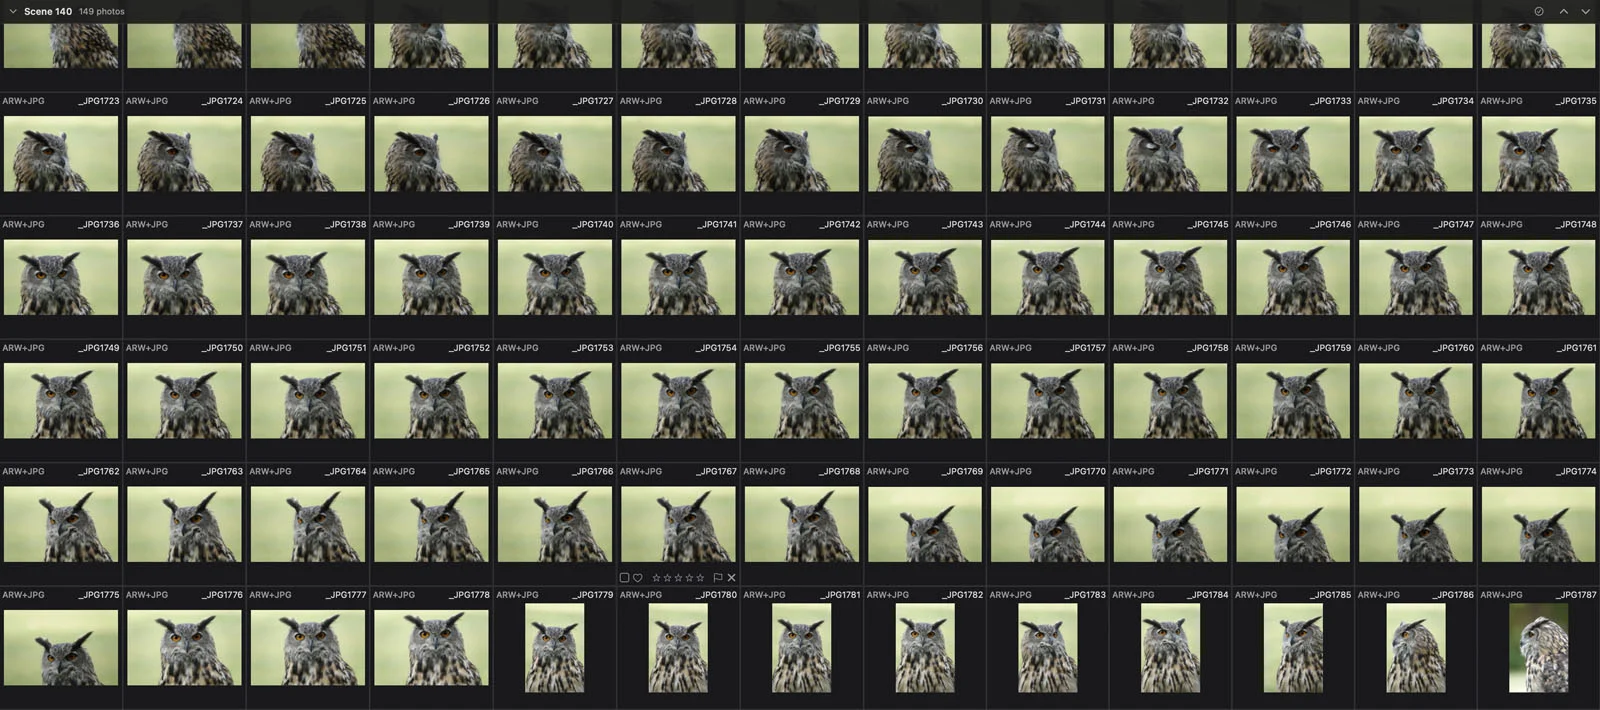Select the _JPG1723 owl thumbnail
This screenshot has width=1600, height=710.
(x=61, y=154)
